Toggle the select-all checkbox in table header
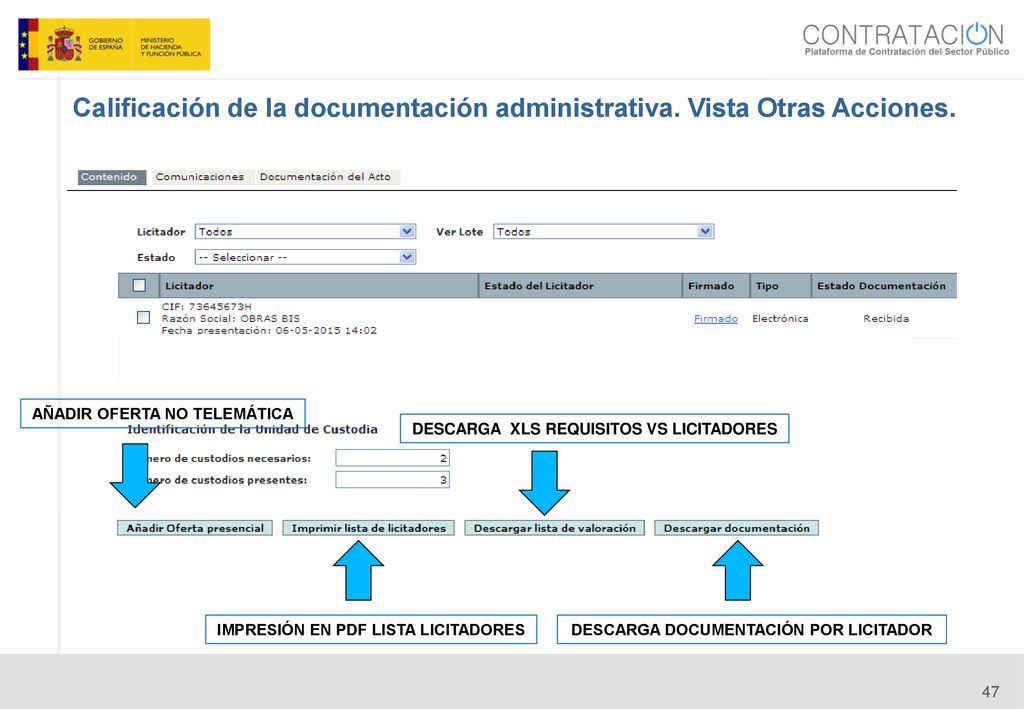Image resolution: width=1024 pixels, height=709 pixels. coord(139,285)
